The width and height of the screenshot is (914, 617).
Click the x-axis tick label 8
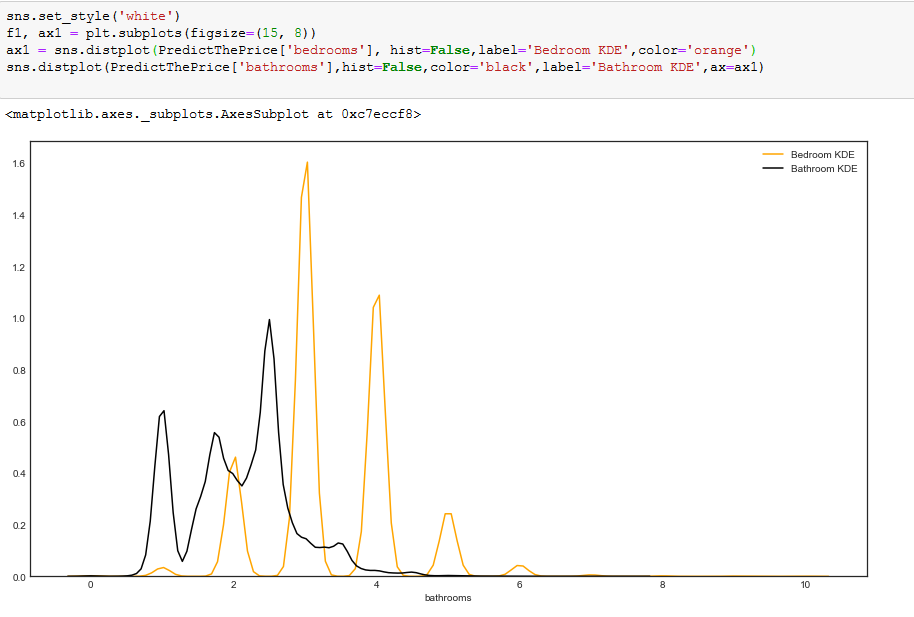662,585
